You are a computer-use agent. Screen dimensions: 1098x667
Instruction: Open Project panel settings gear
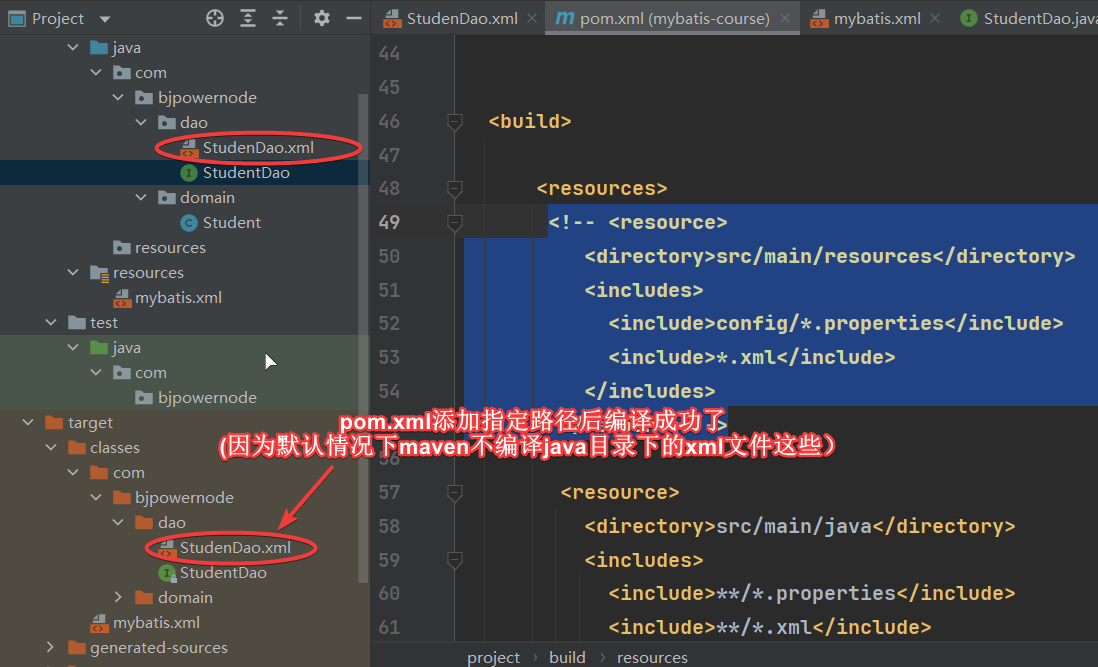[321, 18]
